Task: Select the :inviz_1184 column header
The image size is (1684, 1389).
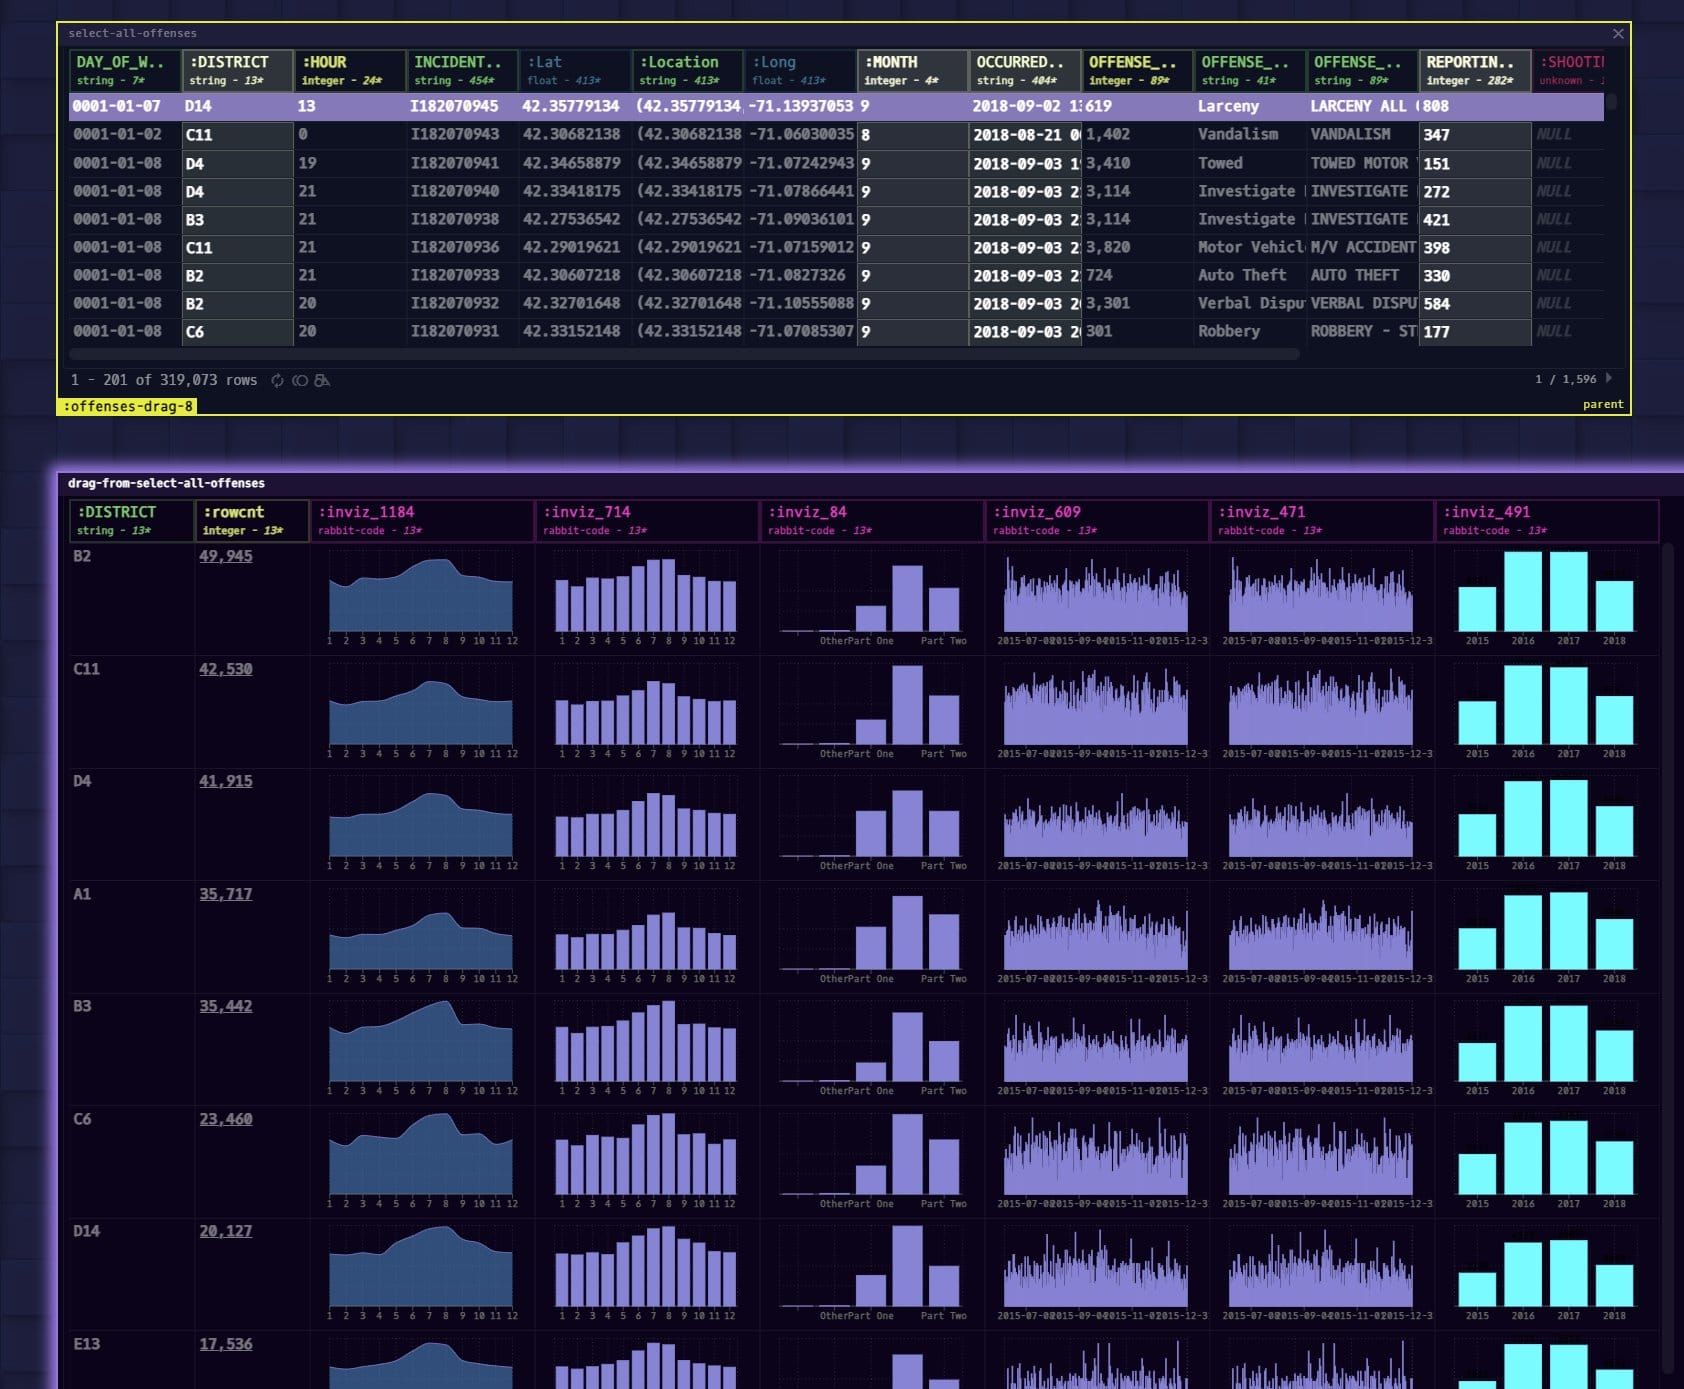Action: point(421,520)
